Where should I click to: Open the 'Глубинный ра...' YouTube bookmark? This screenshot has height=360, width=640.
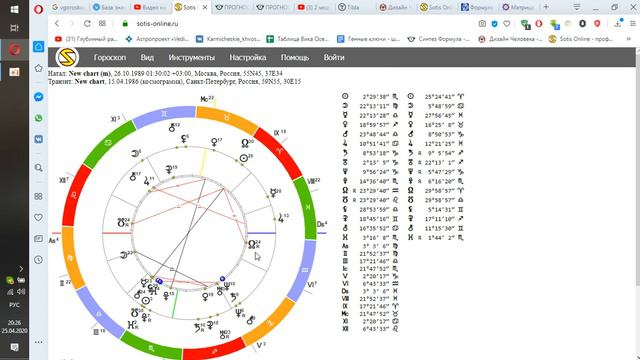[86, 39]
